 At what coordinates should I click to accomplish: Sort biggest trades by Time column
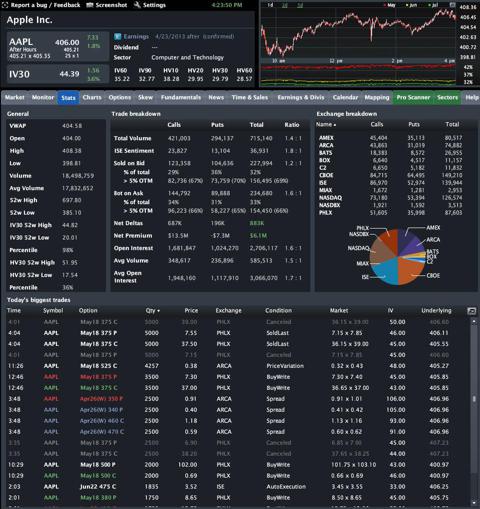click(14, 311)
